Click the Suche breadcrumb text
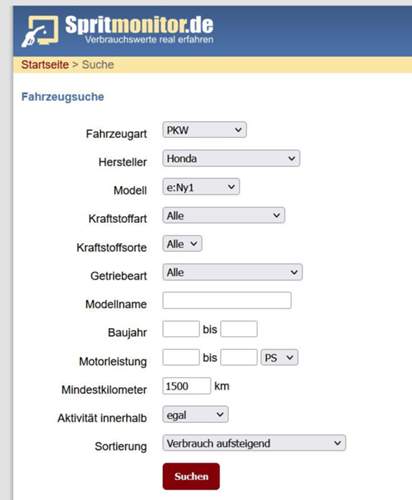The height and width of the screenshot is (500, 412). pos(98,64)
